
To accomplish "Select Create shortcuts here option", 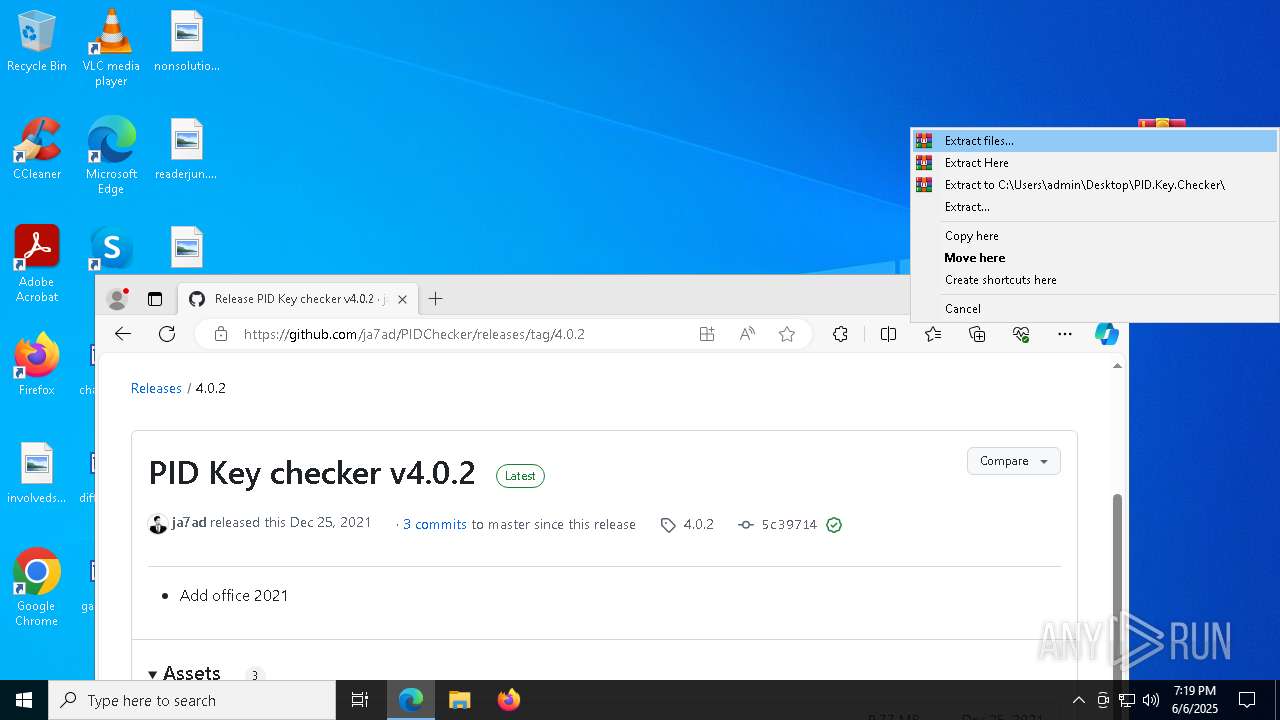I will 1095,280.
